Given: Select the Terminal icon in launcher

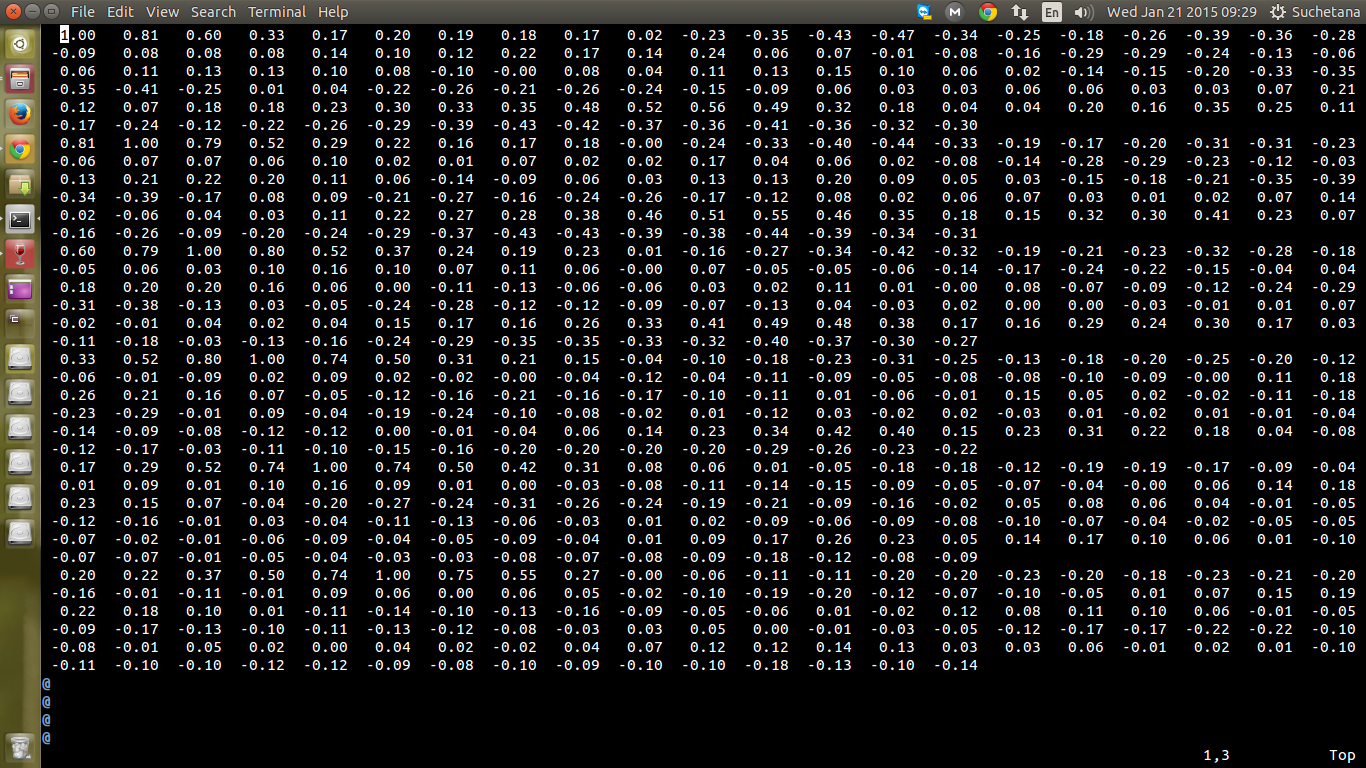Looking at the screenshot, I should point(20,219).
